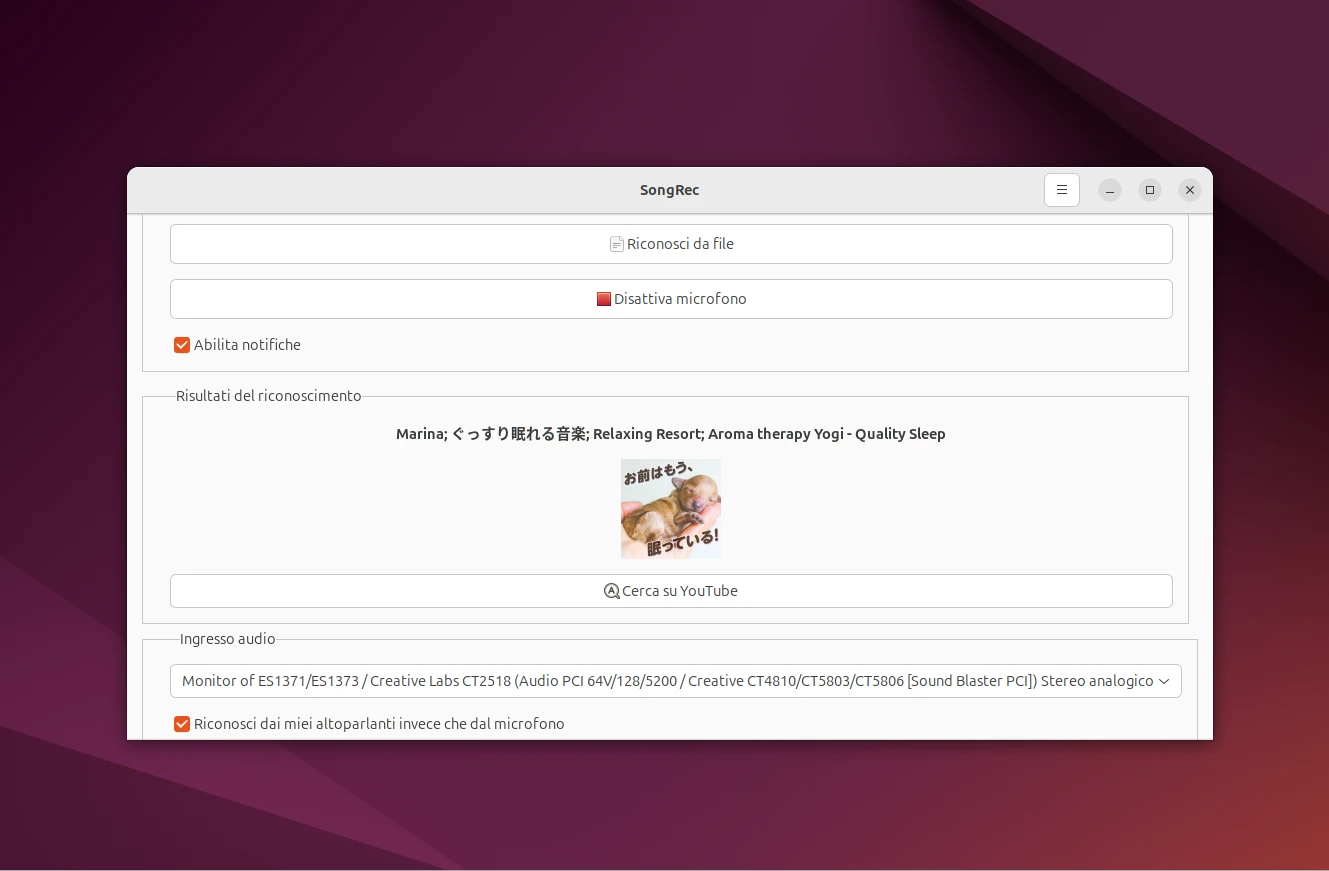Click the red stop icon beside Disattiva microfono
Viewport: 1329px width, 871px height.
coord(603,299)
